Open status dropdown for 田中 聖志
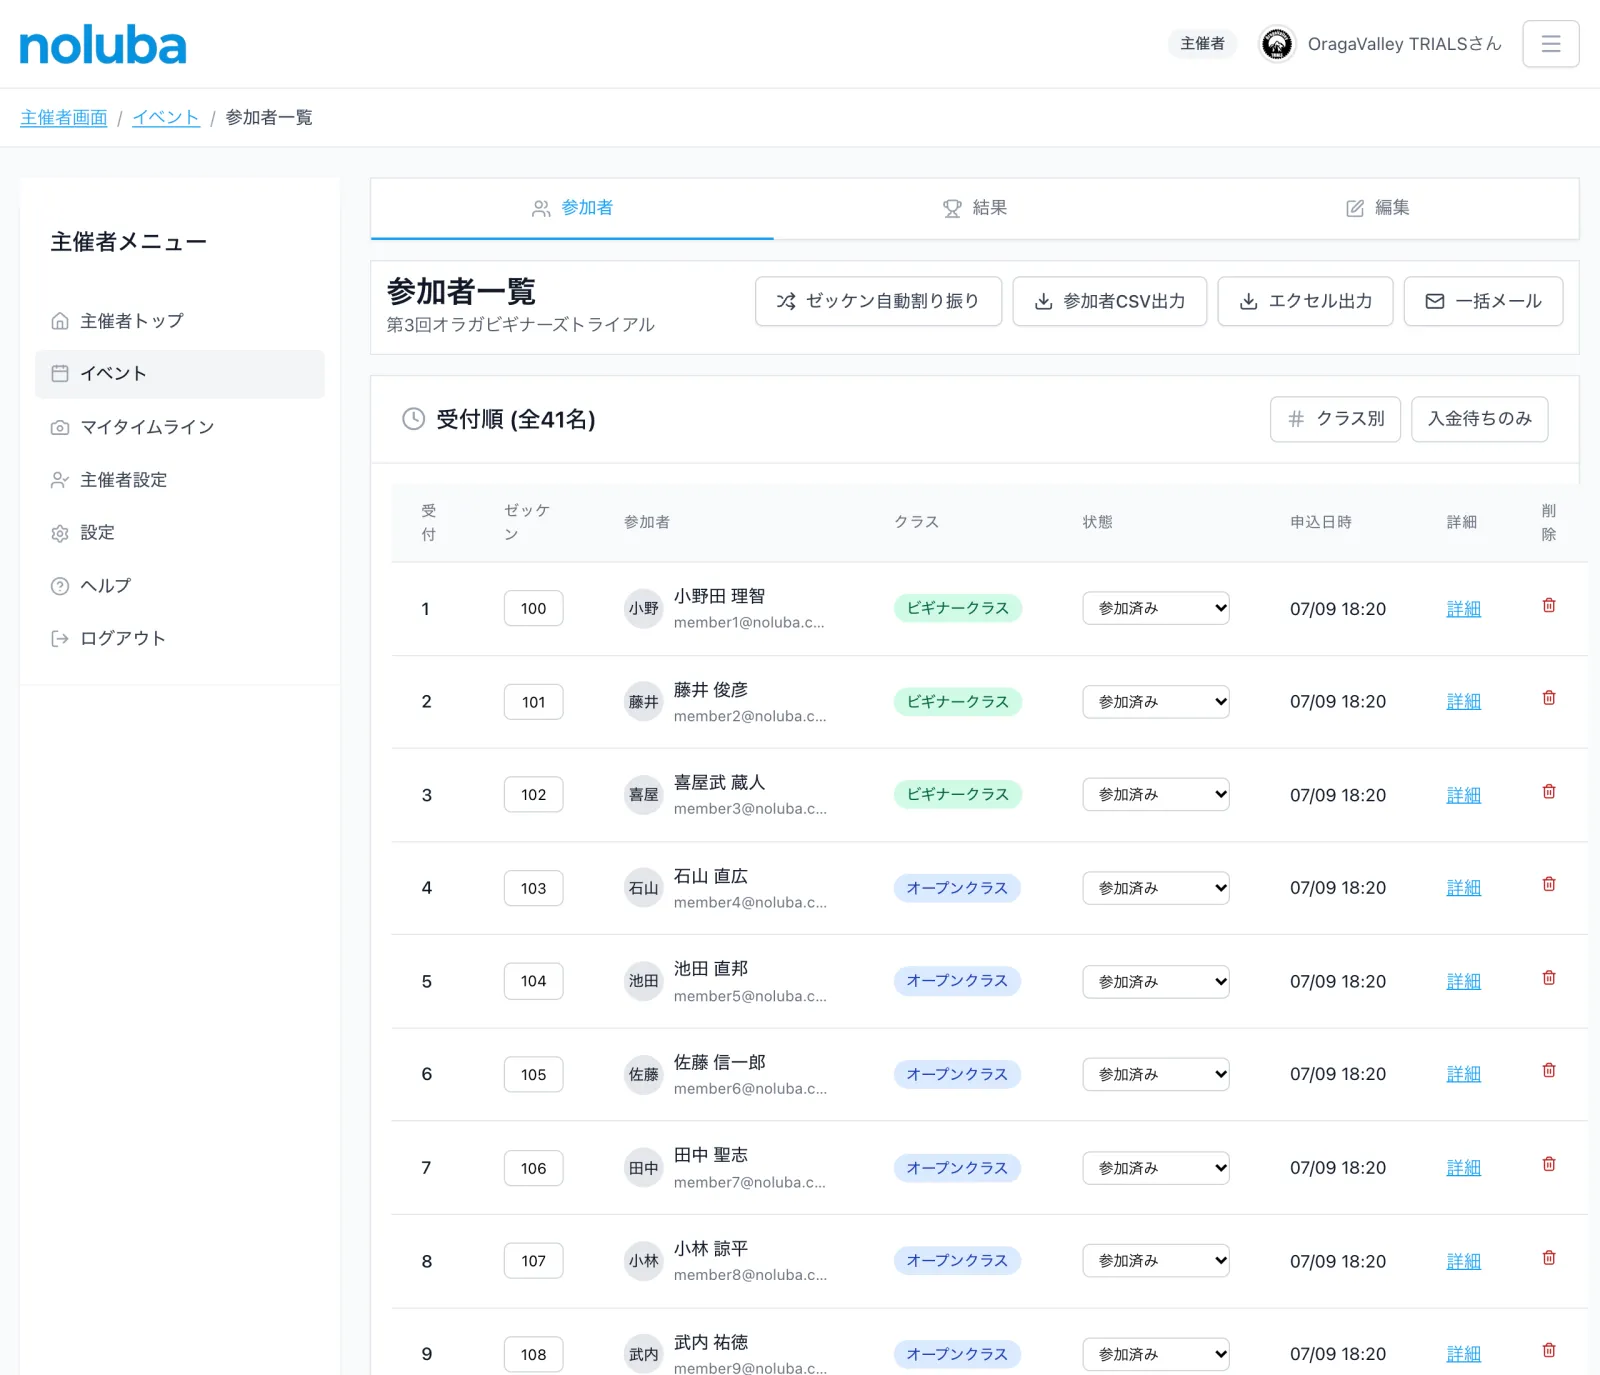The width and height of the screenshot is (1600, 1375). coord(1155,1168)
